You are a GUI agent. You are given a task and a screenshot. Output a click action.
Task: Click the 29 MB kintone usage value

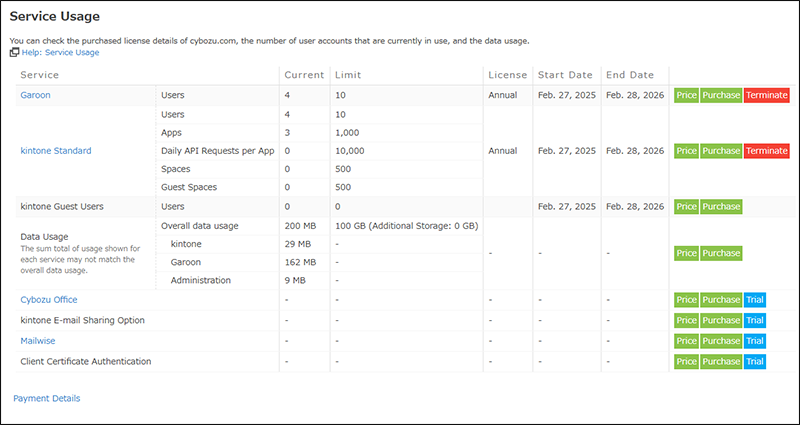pos(298,244)
